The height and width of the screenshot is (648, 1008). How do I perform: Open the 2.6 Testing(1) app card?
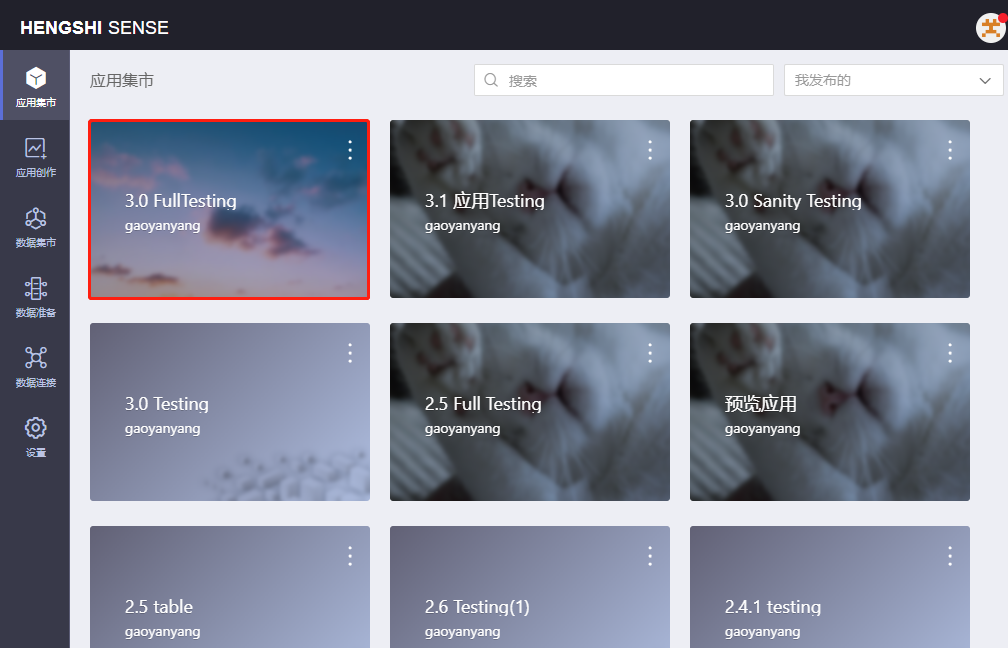(x=530, y=587)
